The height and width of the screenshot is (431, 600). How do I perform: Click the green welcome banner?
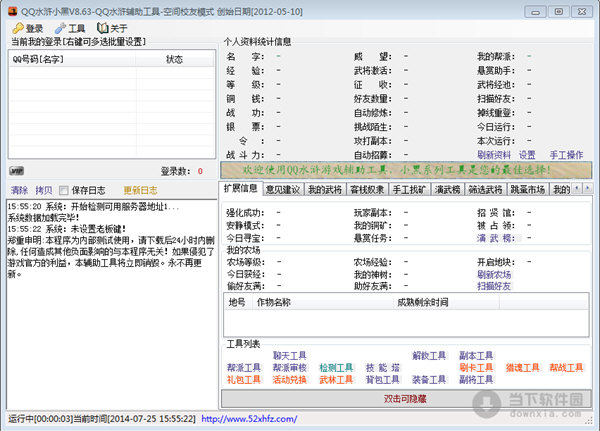click(x=406, y=170)
